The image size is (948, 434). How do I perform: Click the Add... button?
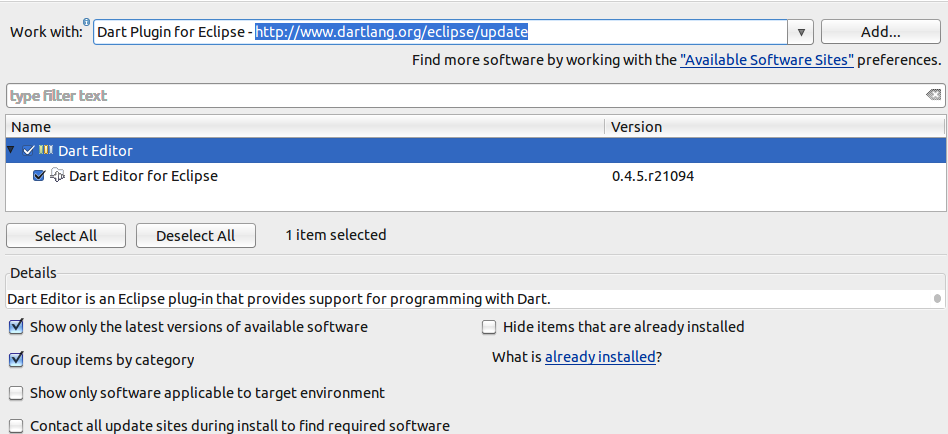tap(880, 32)
